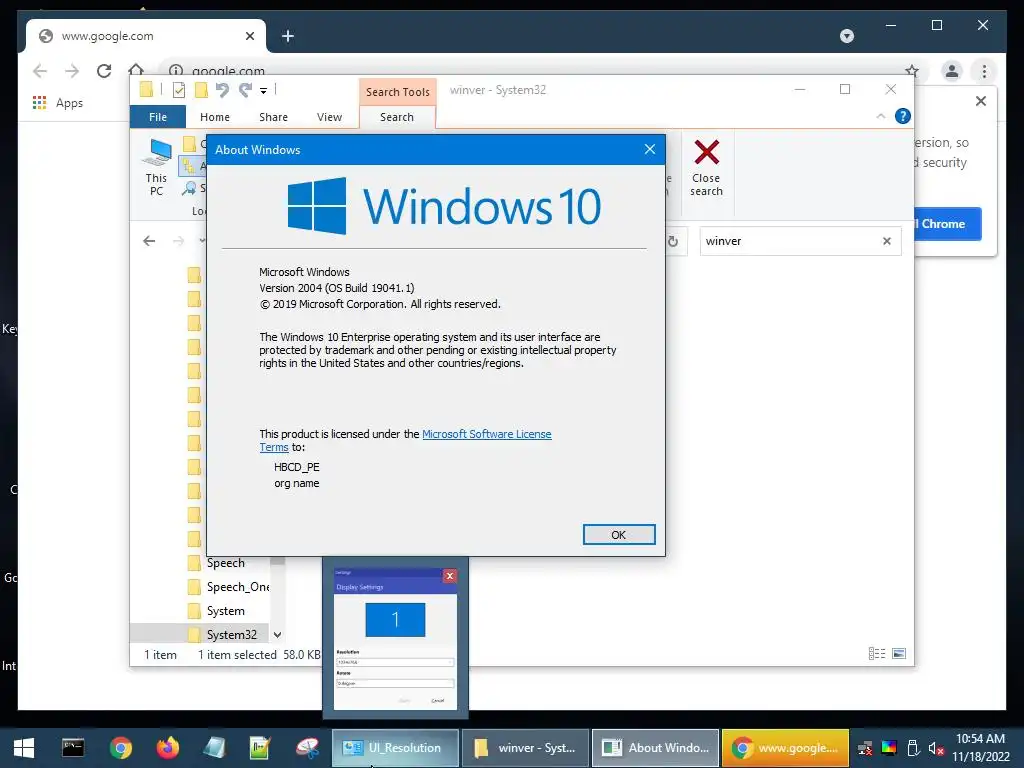Click the Search Tools contextual tab header
Image resolution: width=1024 pixels, height=768 pixels.
[x=398, y=92]
